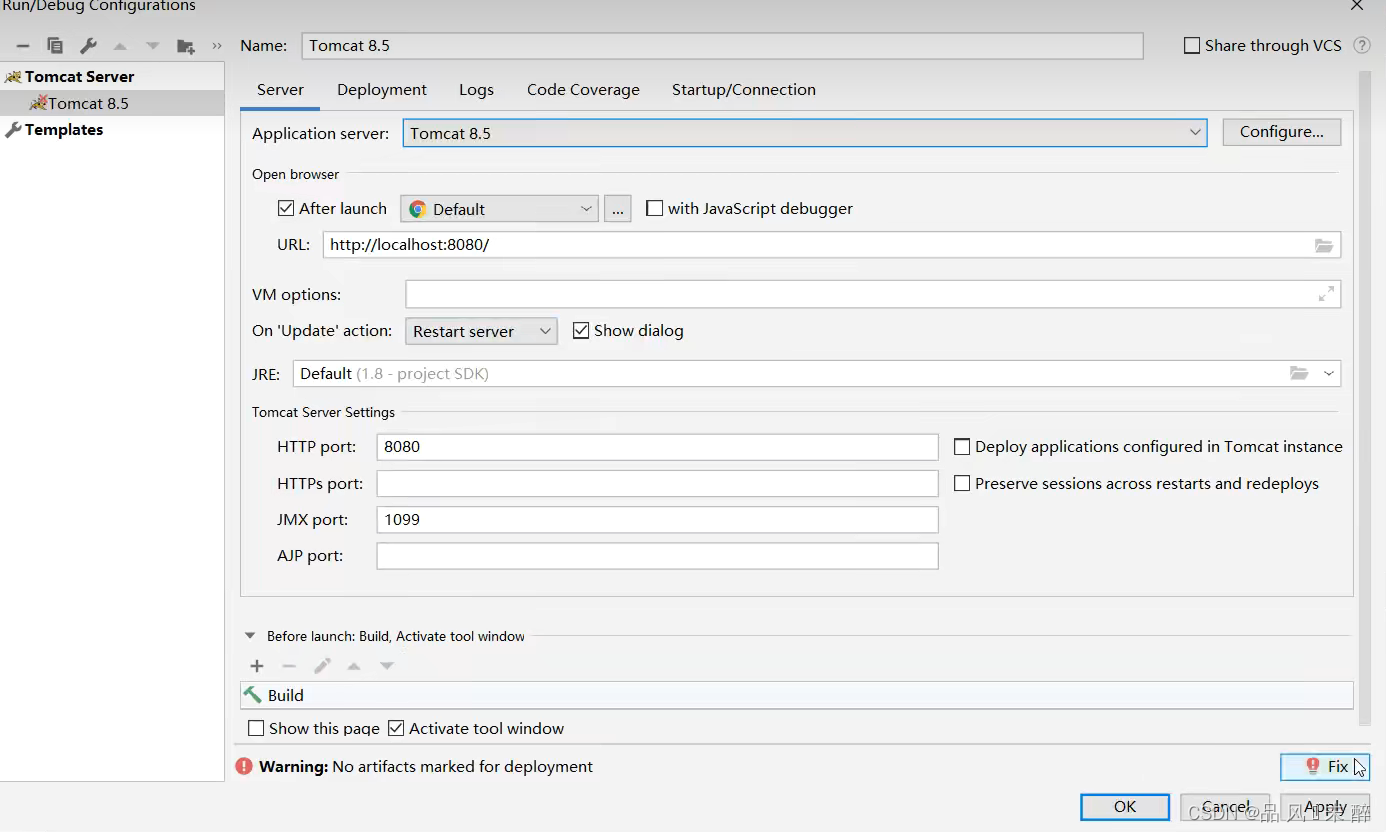The height and width of the screenshot is (832, 1386).
Task: Expand the VM options field with arrows icon
Action: click(1326, 294)
